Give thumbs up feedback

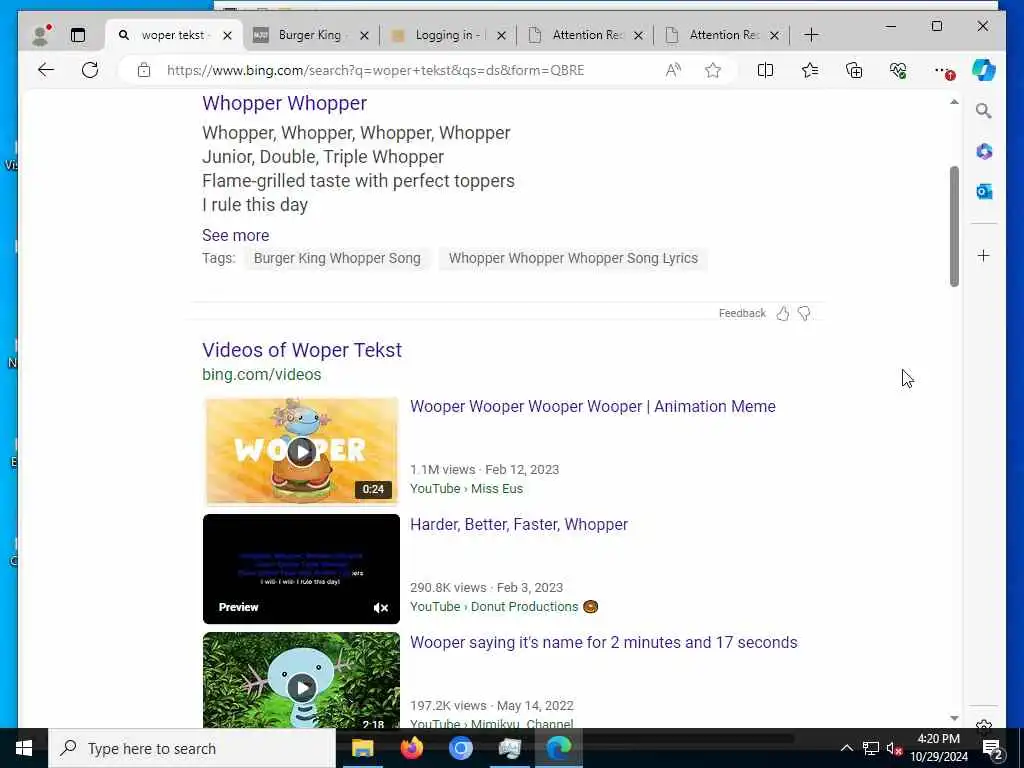click(782, 313)
